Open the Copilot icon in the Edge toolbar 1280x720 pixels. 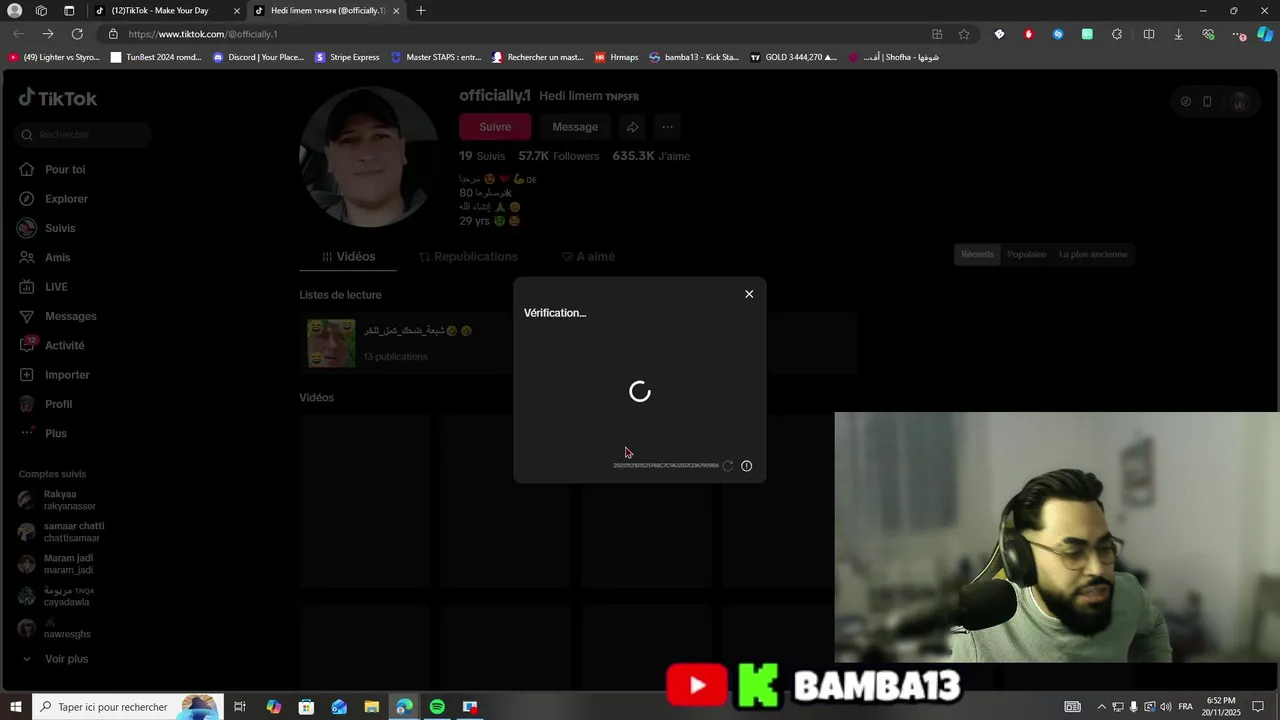1265,34
